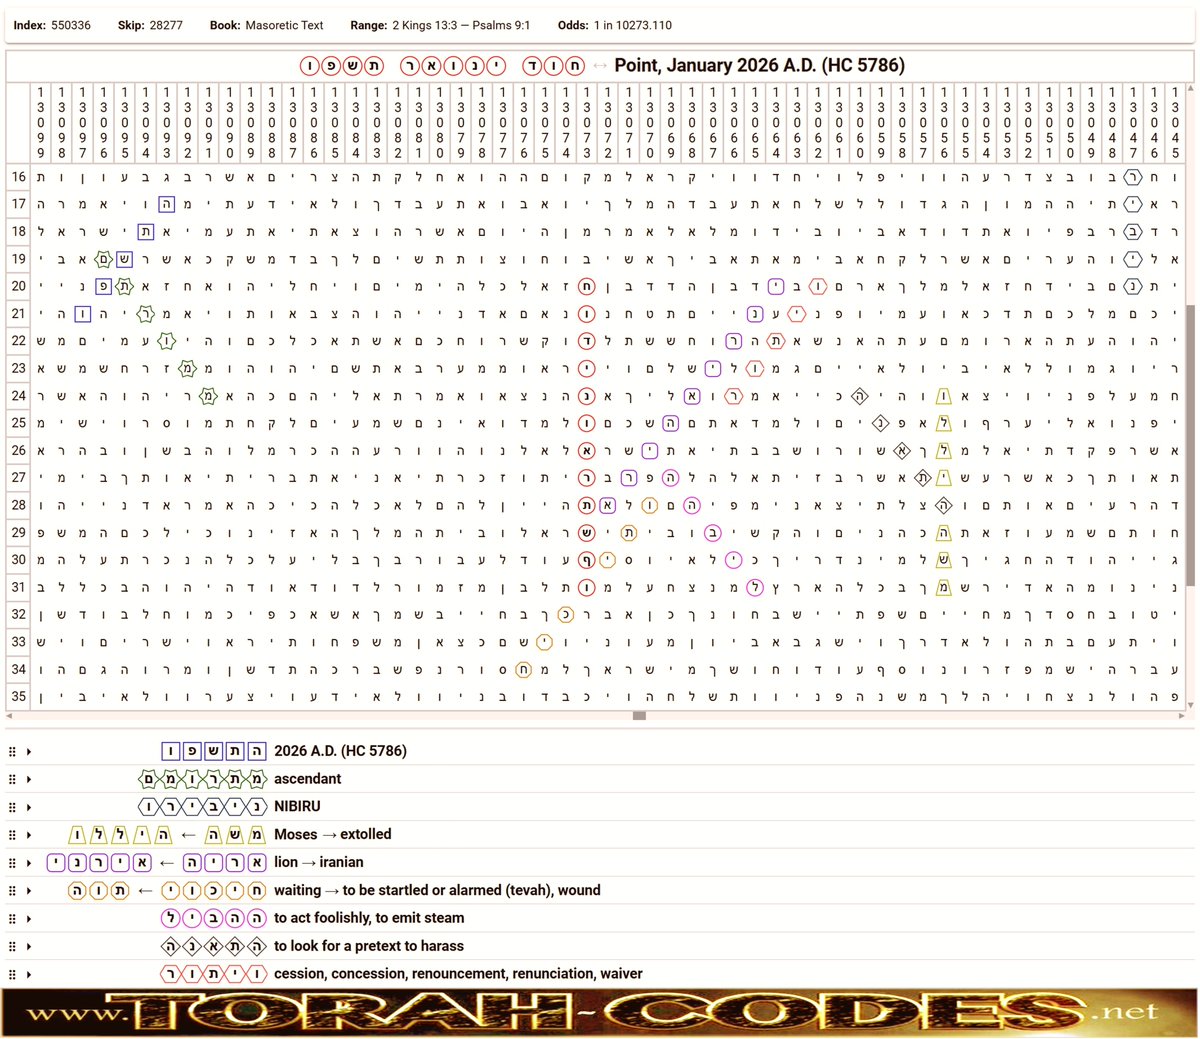Expand the NIBIRU legend entry
The image size is (1200, 1039).
pos(29,807)
